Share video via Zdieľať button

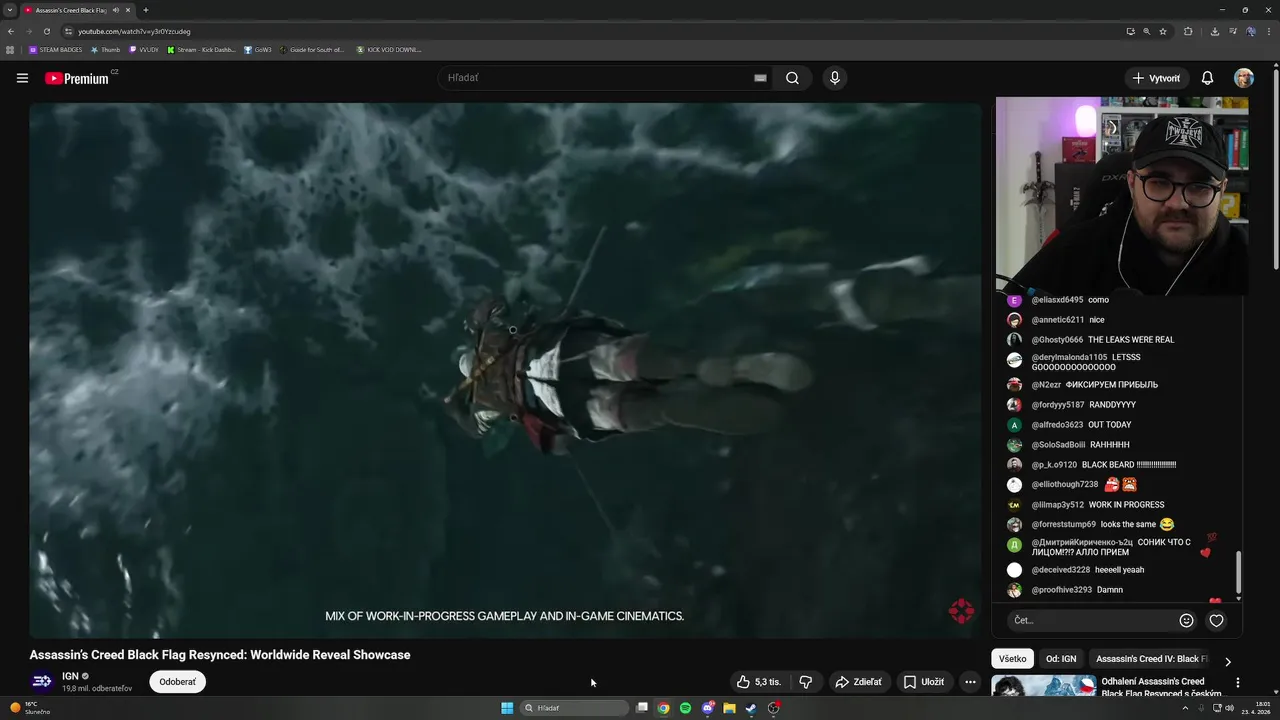(x=858, y=682)
